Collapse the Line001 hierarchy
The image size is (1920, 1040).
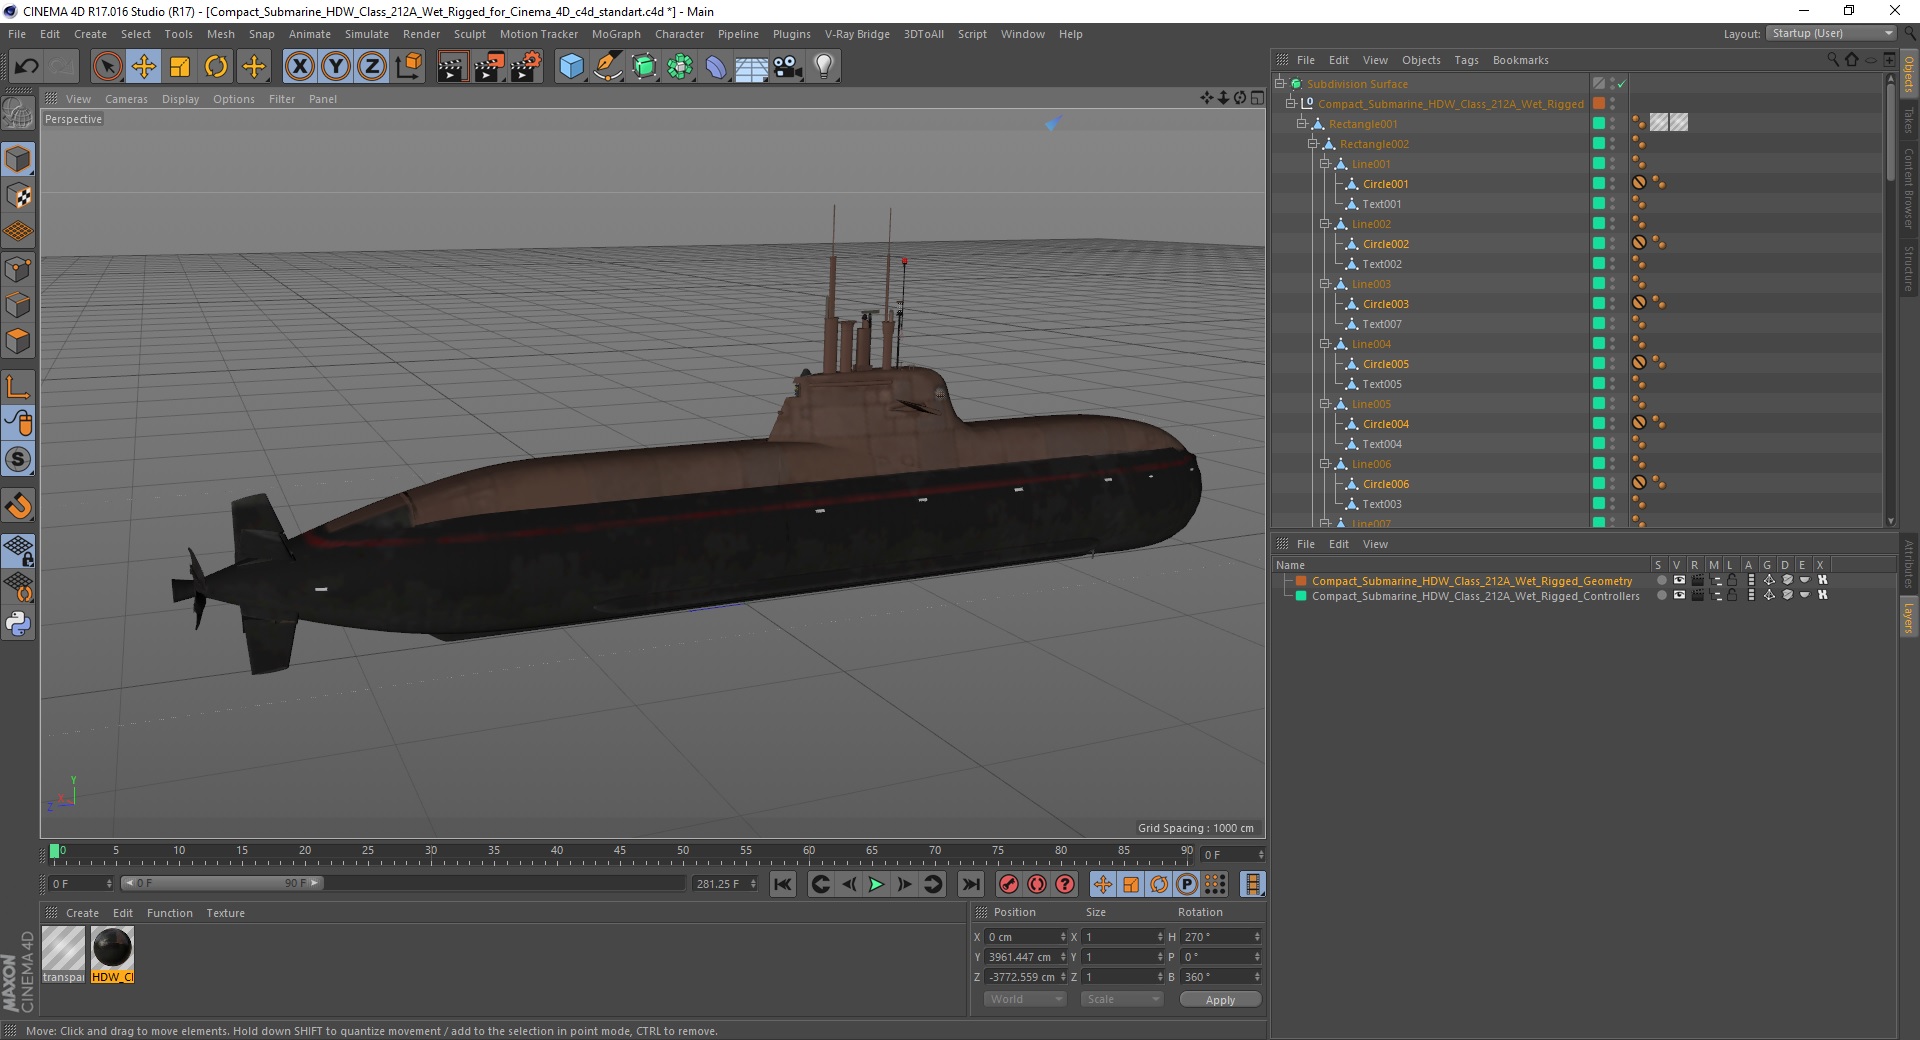click(1324, 164)
